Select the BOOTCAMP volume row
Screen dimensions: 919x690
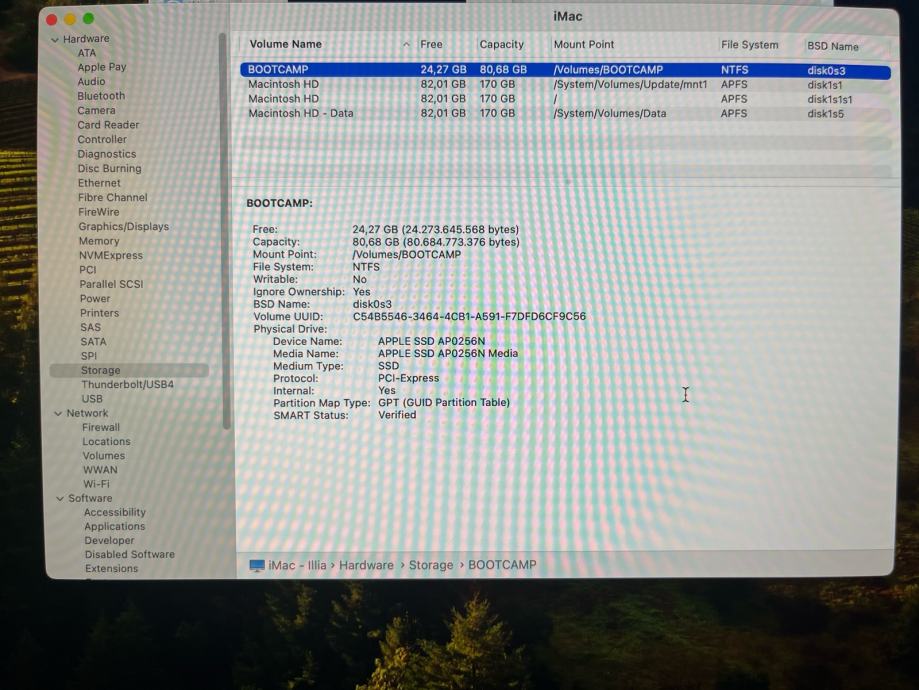(565, 70)
